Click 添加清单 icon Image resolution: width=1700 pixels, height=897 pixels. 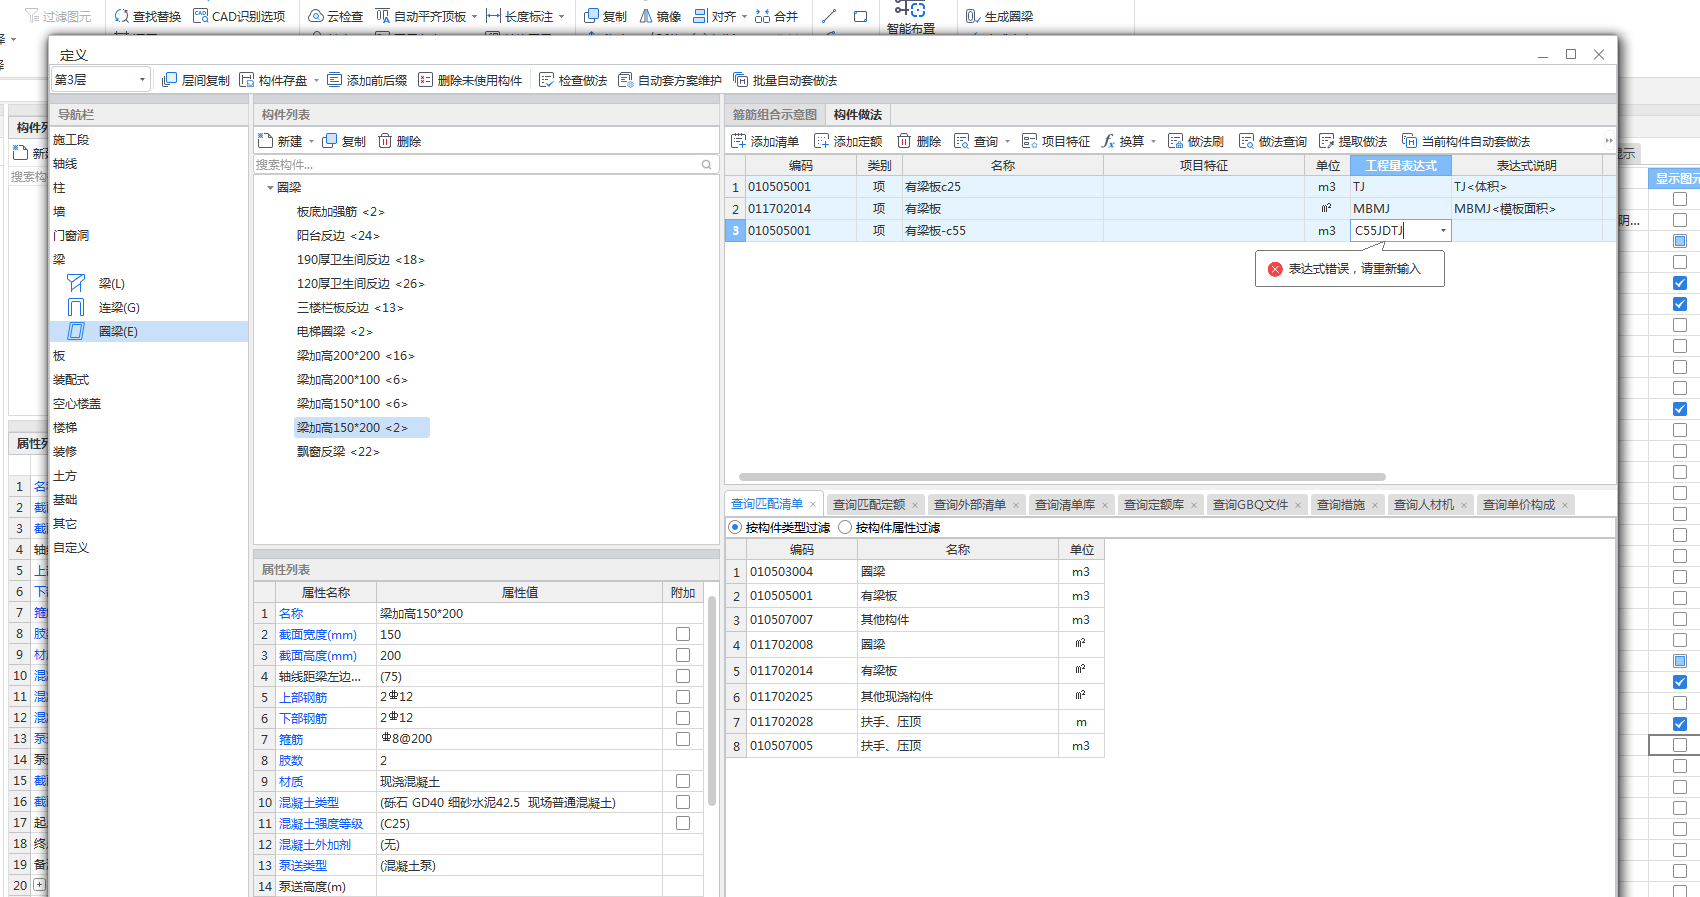738,141
